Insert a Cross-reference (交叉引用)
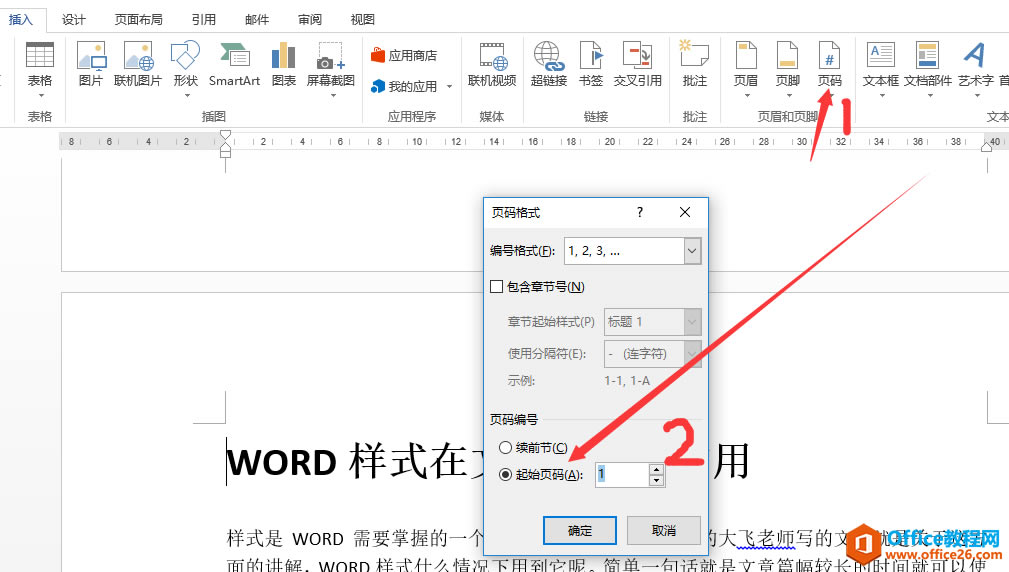The height and width of the screenshot is (572, 1009). tap(638, 64)
